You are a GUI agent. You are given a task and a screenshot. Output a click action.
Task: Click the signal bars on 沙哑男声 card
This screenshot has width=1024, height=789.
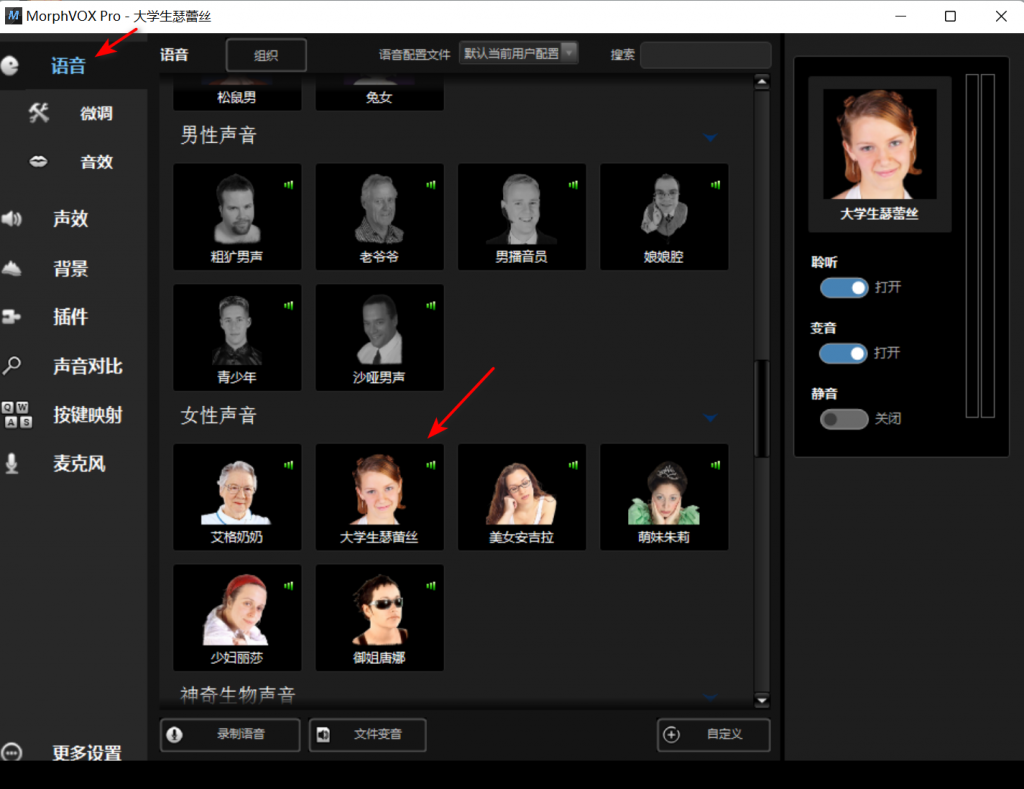(431, 305)
